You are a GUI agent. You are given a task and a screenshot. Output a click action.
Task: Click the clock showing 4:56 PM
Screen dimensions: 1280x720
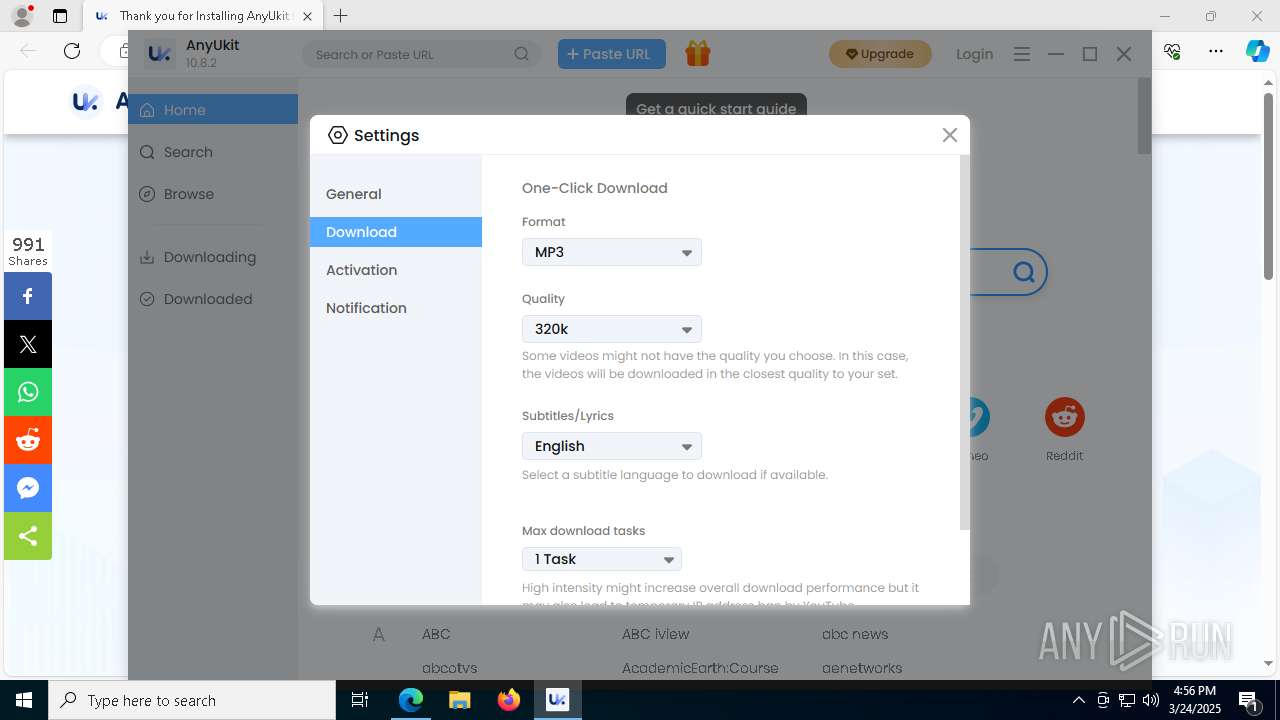pos(1195,700)
